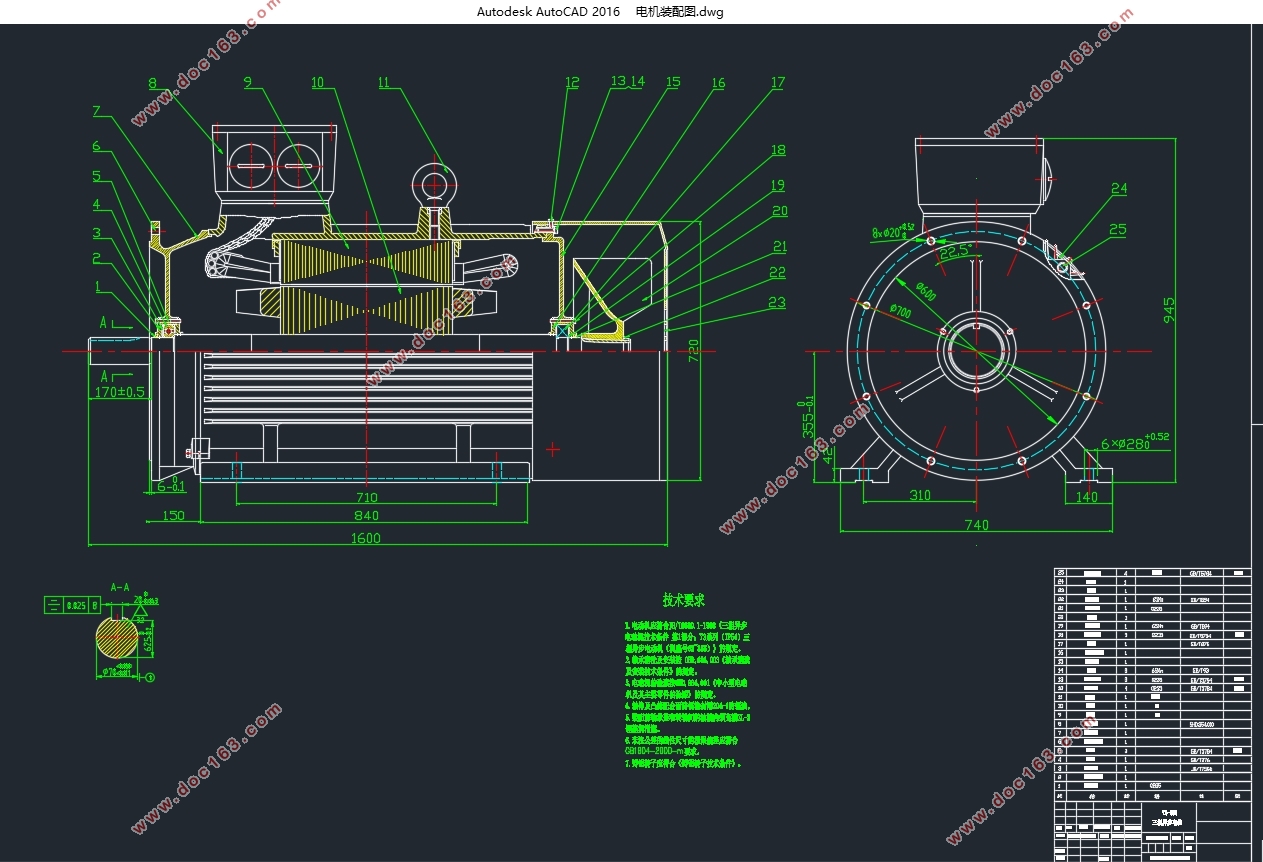Image resolution: width=1263 pixels, height=862 pixels.
Task: Click the 310 dimension text
Action: tap(920, 495)
